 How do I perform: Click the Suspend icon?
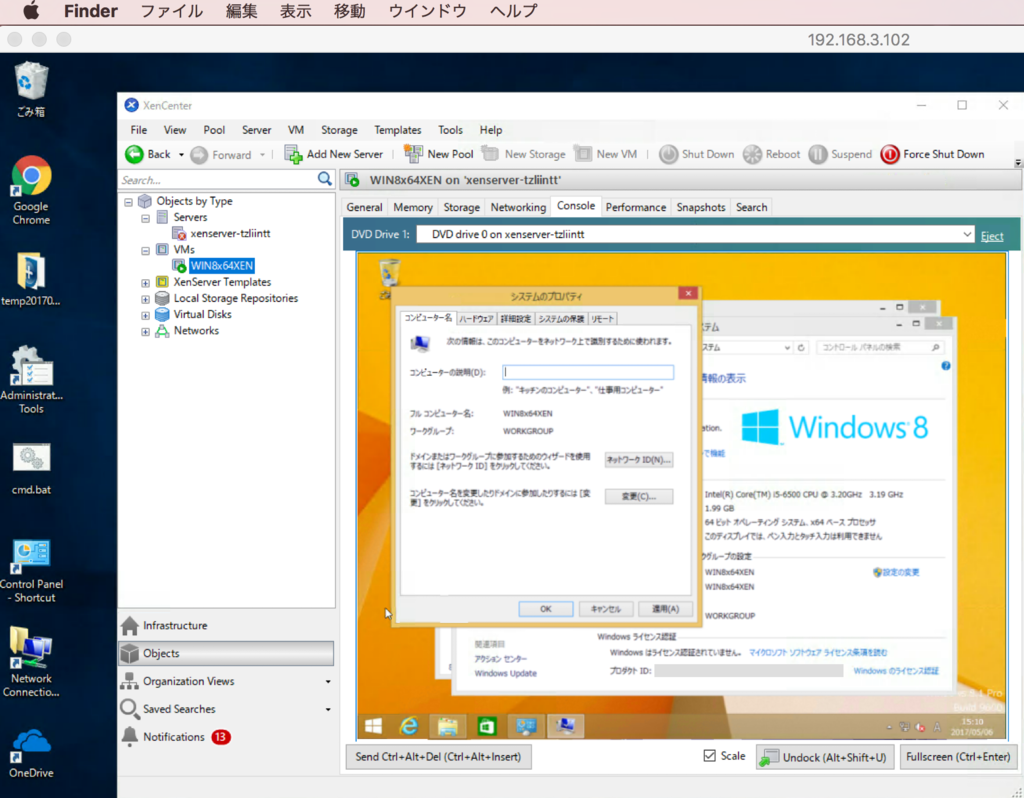[818, 154]
